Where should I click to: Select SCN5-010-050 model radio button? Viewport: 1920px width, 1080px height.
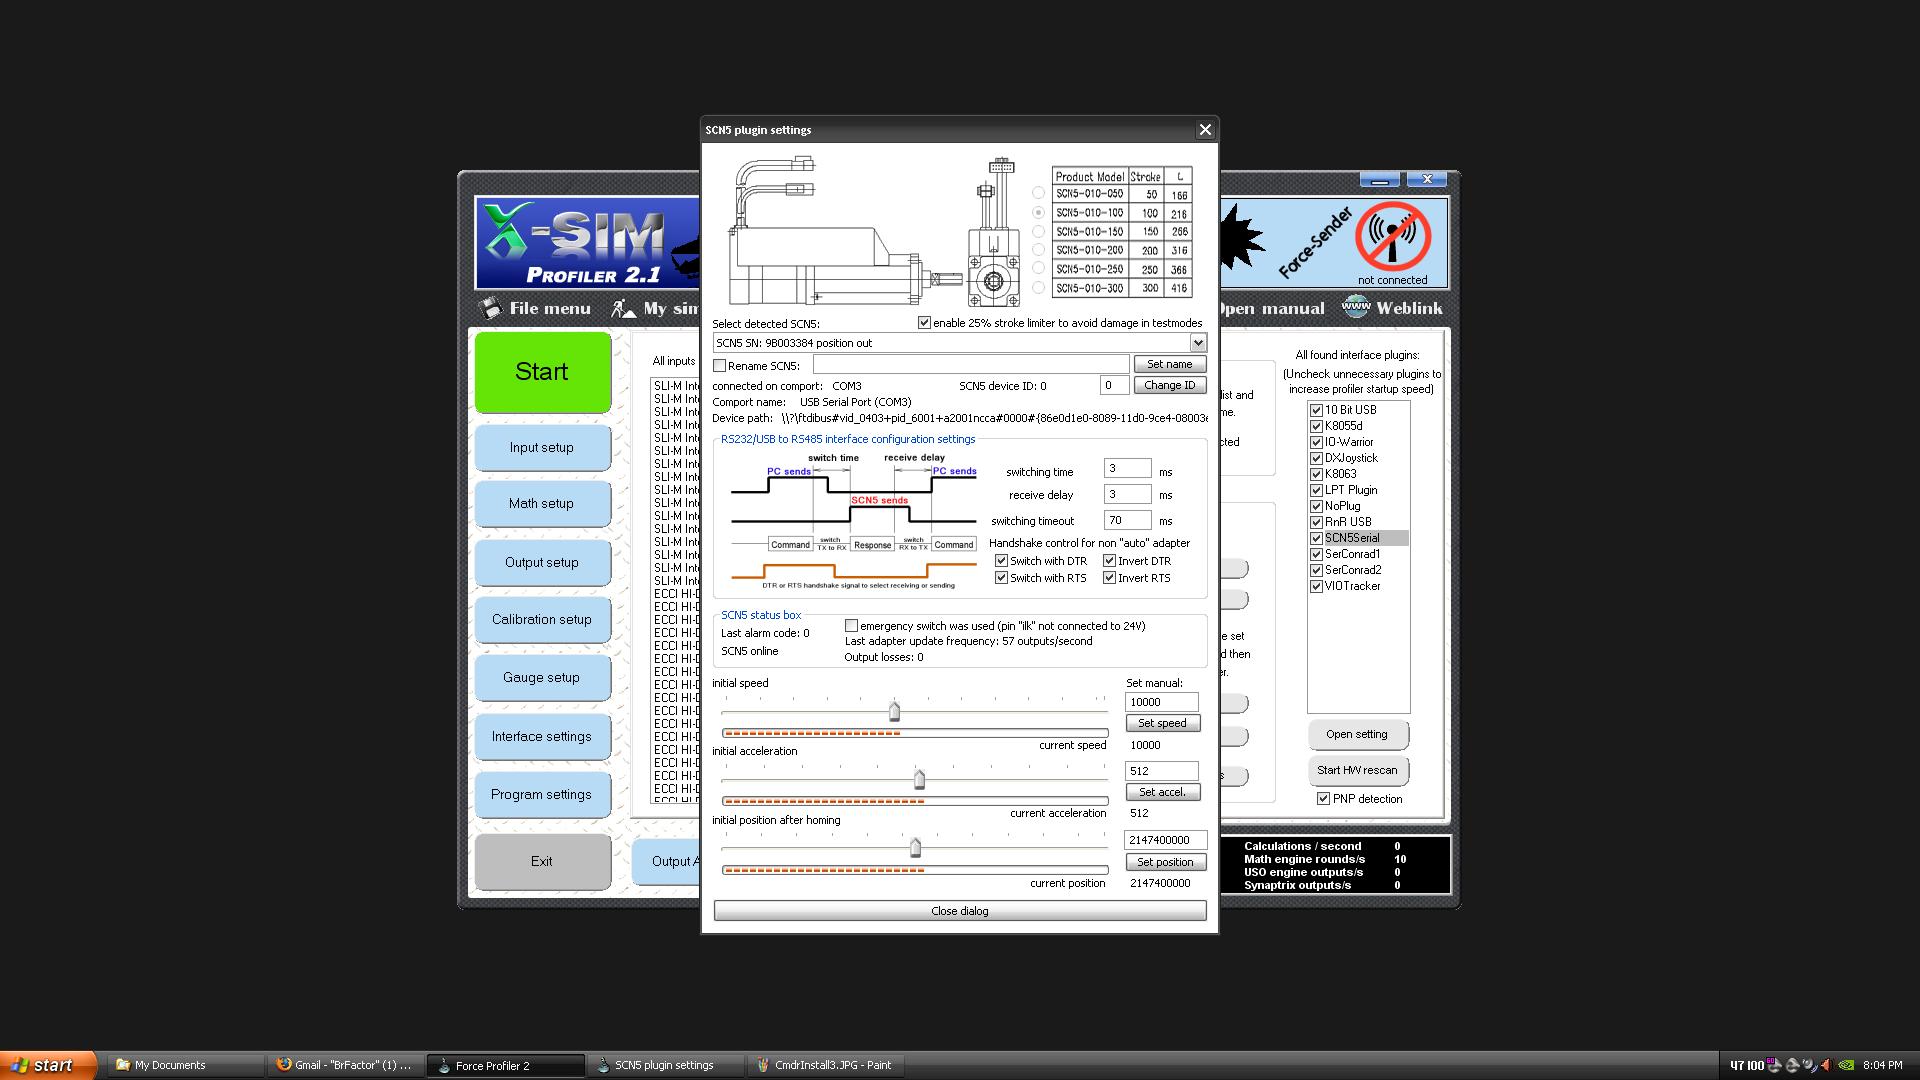1038,193
